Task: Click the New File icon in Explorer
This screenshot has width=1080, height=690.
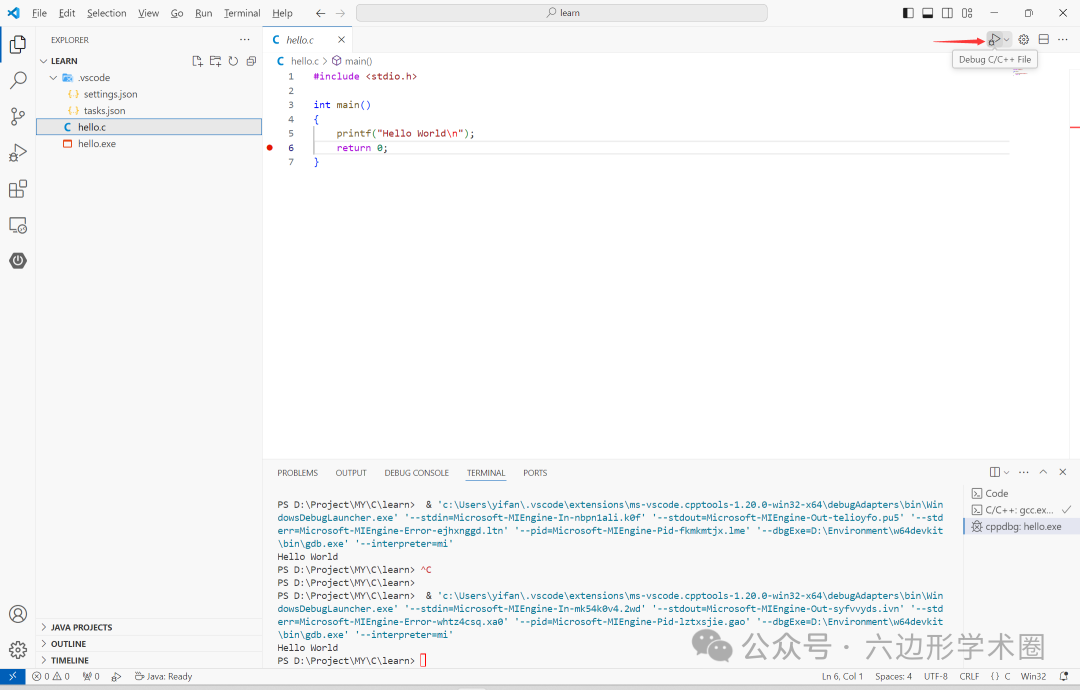Action: pos(197,60)
